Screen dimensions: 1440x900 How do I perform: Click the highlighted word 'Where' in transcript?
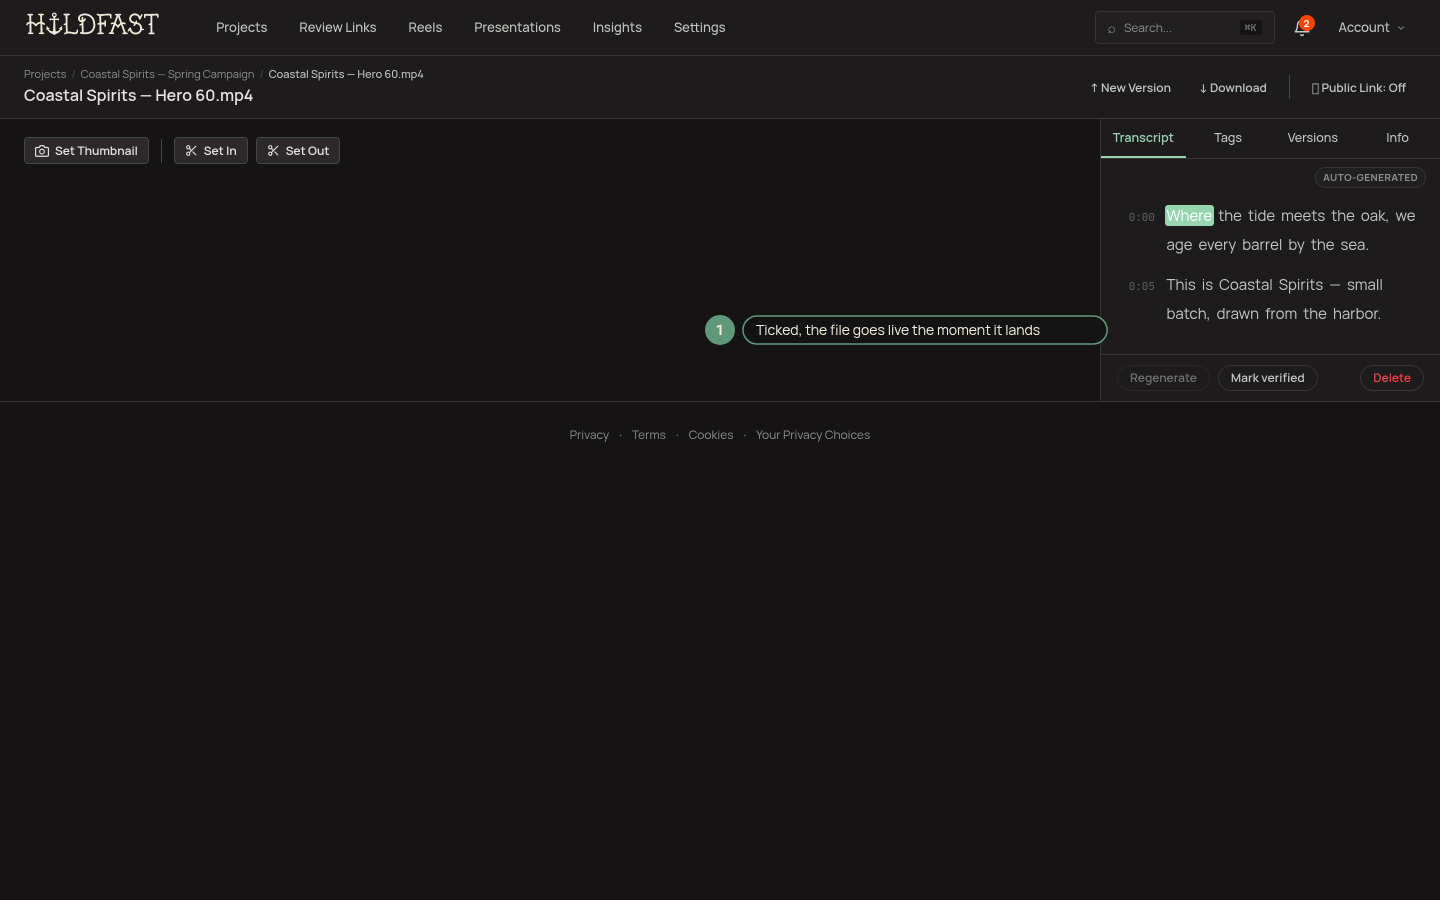[1189, 216]
